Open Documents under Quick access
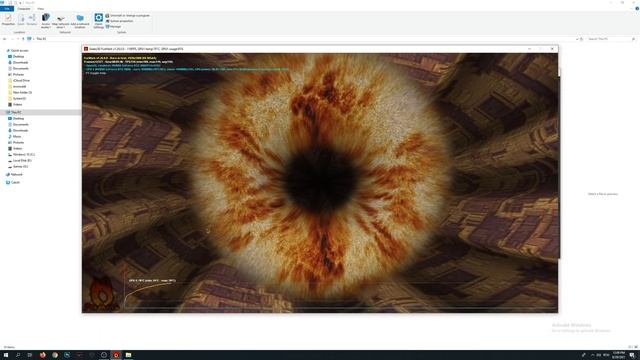Screen dimensions: 640x360 [18, 69]
